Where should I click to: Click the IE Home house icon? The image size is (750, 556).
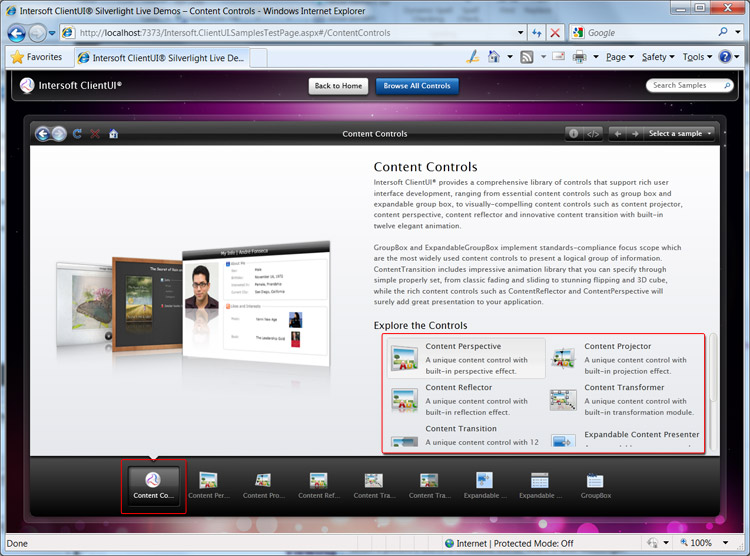coord(494,57)
